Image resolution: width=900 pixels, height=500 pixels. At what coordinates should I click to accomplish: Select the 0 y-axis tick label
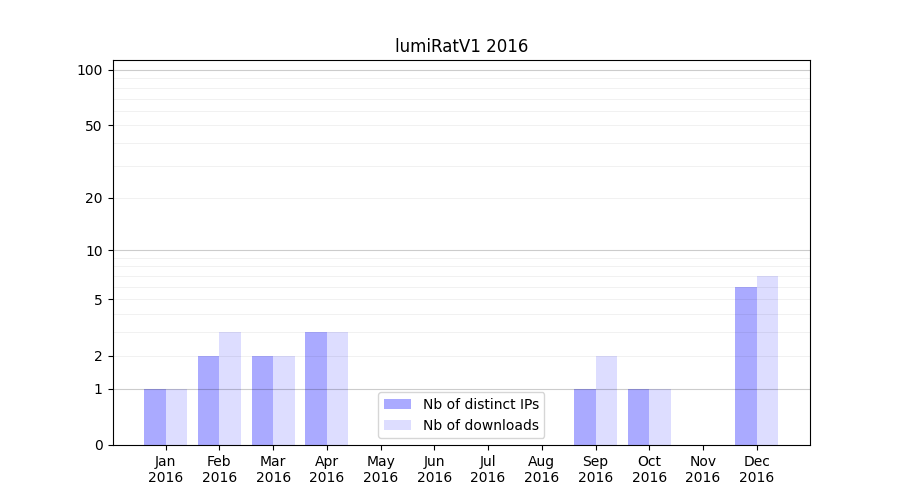(x=98, y=445)
